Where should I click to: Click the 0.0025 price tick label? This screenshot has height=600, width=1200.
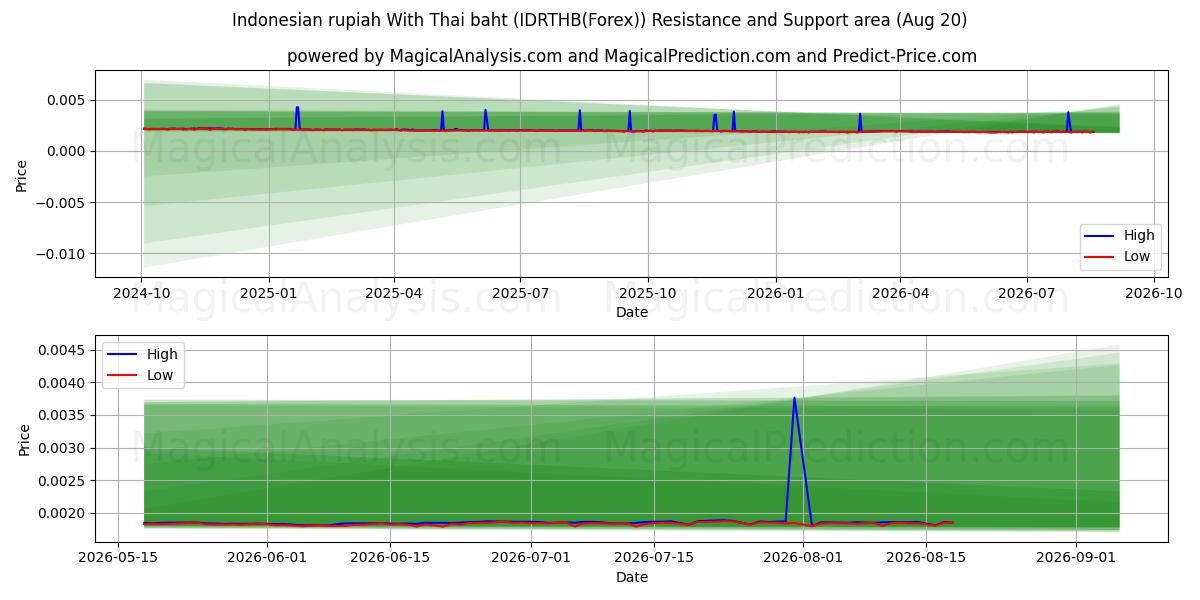(64, 481)
